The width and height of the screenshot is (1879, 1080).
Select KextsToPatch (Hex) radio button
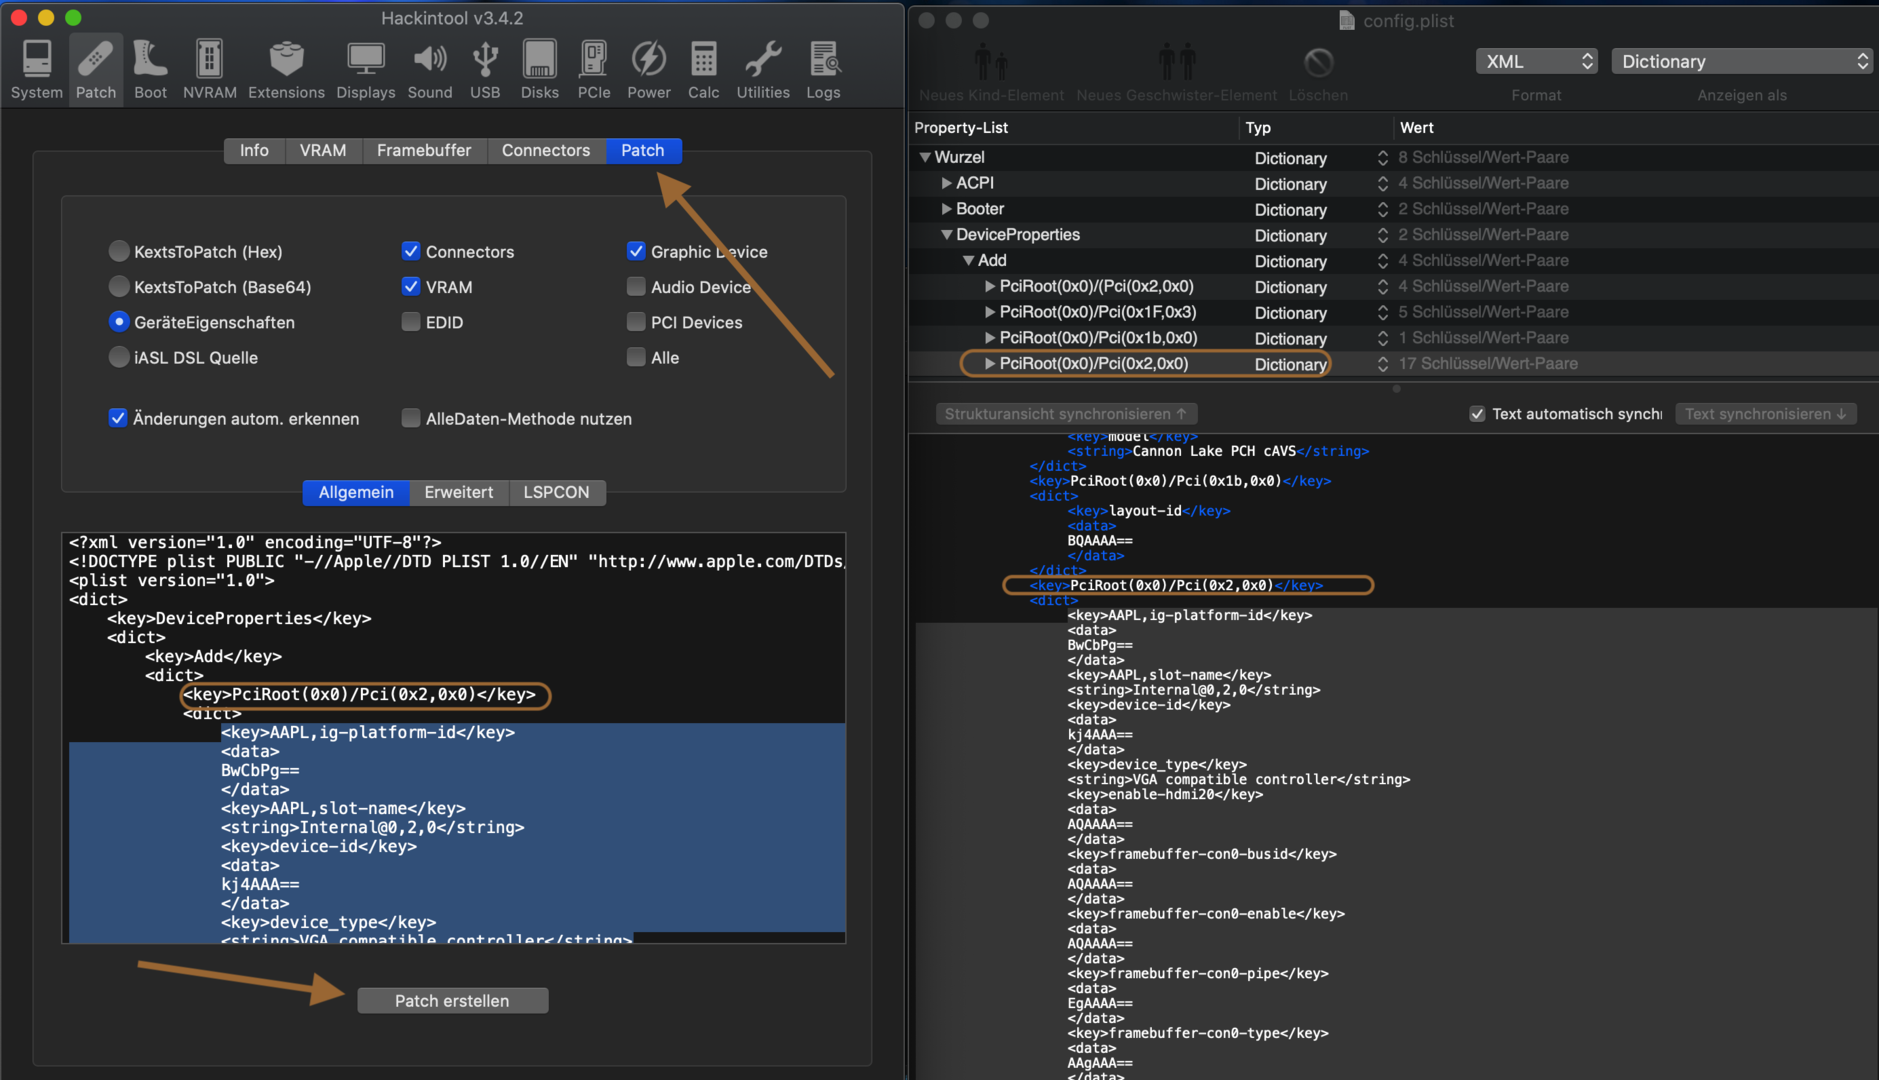click(x=119, y=251)
